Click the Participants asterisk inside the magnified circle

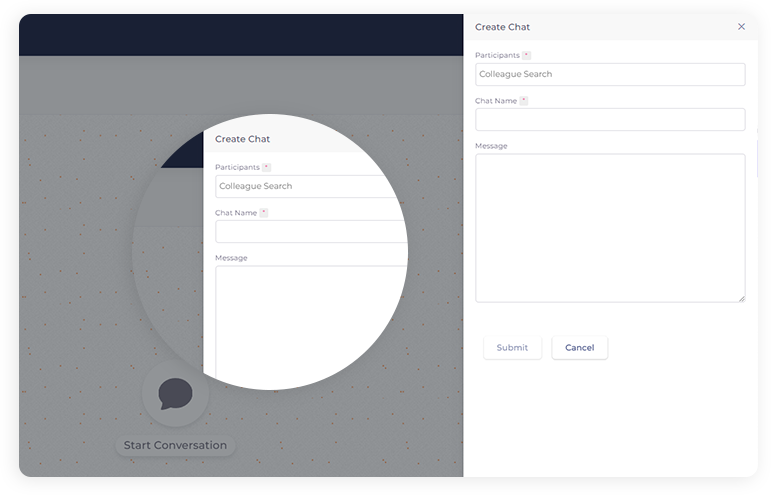coord(267,167)
